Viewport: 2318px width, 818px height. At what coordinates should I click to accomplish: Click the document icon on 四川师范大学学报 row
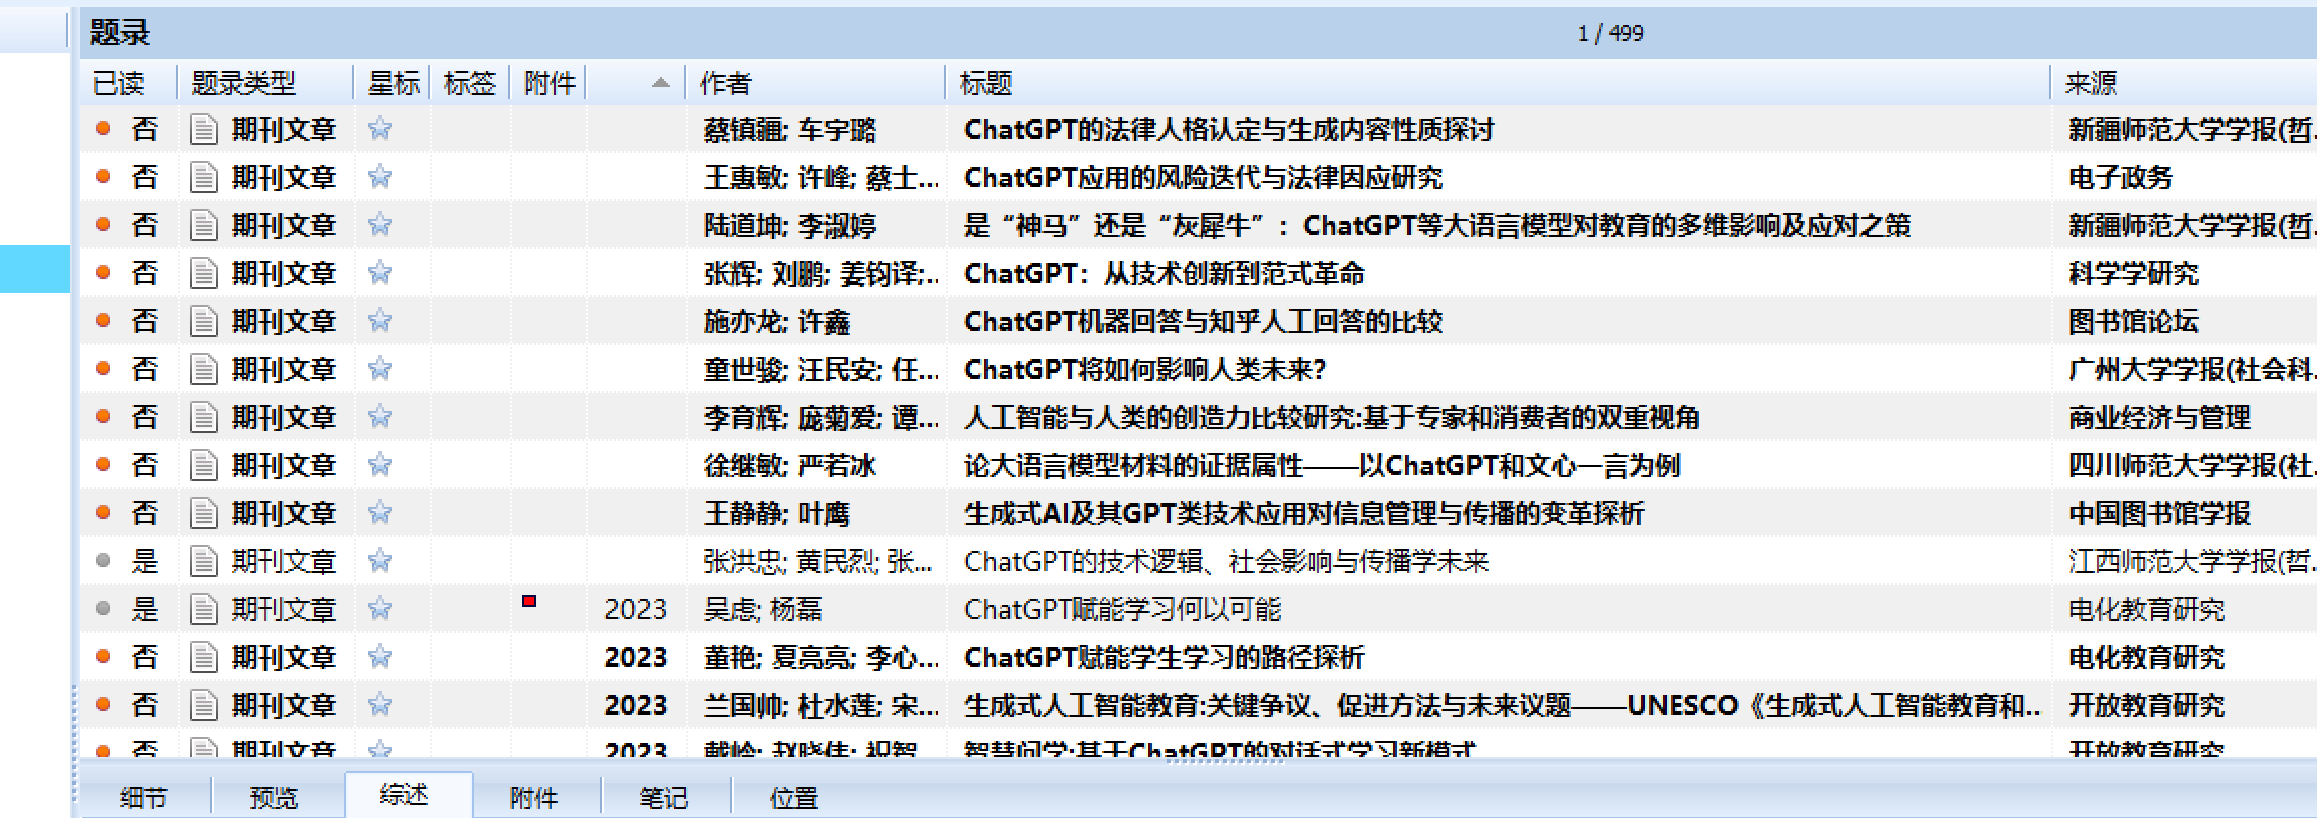(x=204, y=465)
